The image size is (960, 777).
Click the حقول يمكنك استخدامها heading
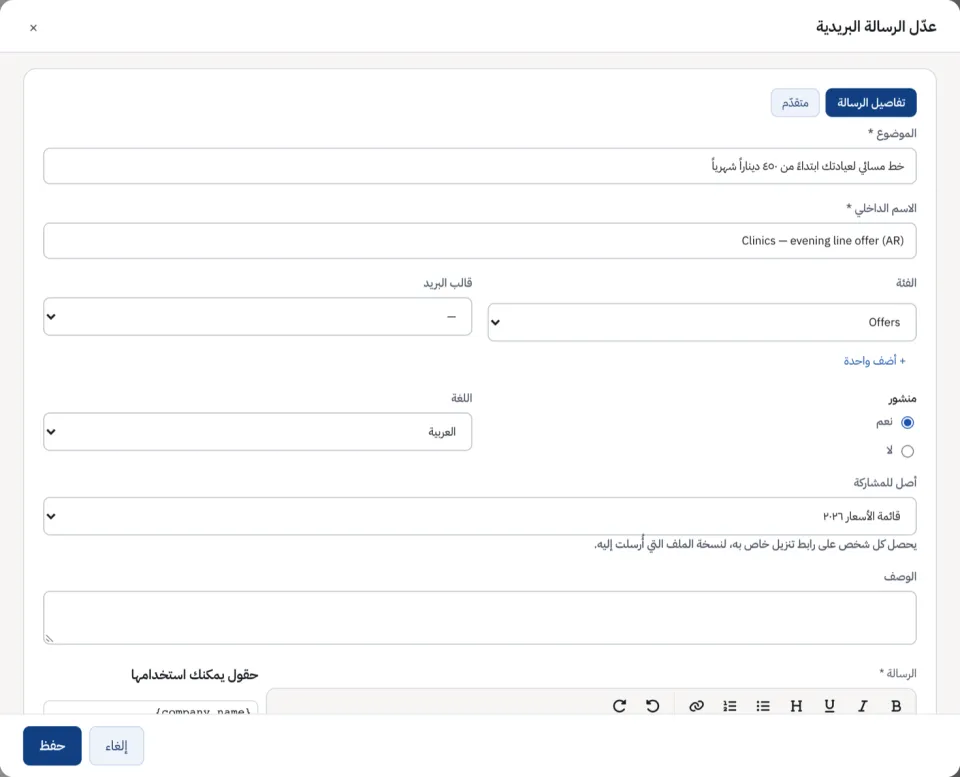pos(194,675)
